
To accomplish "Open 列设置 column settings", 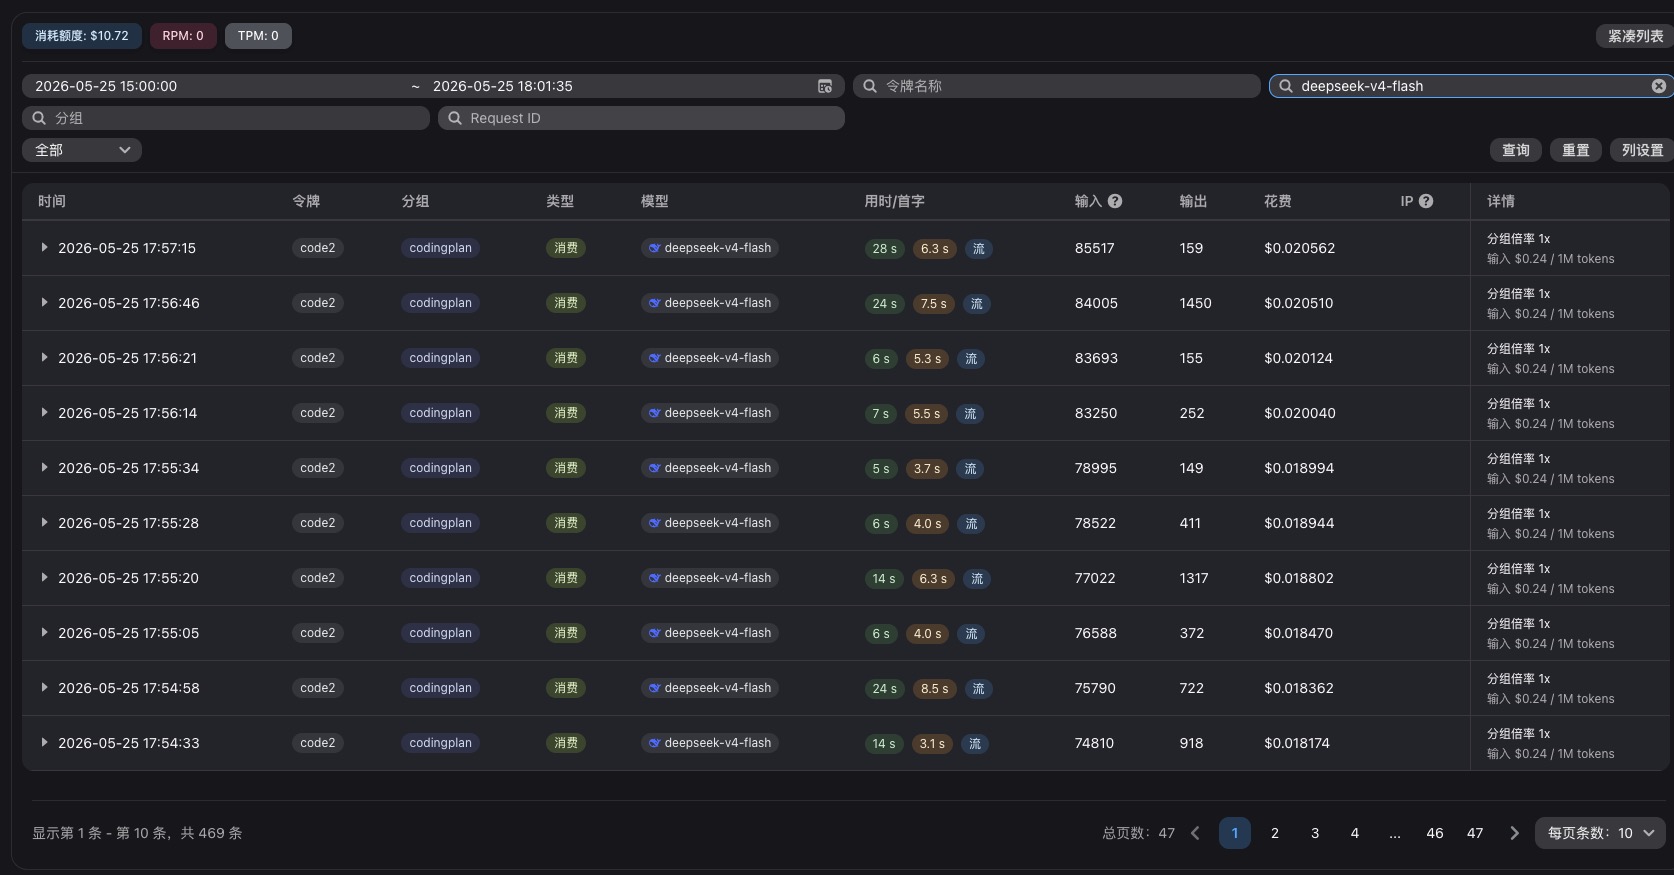I will tap(1642, 150).
